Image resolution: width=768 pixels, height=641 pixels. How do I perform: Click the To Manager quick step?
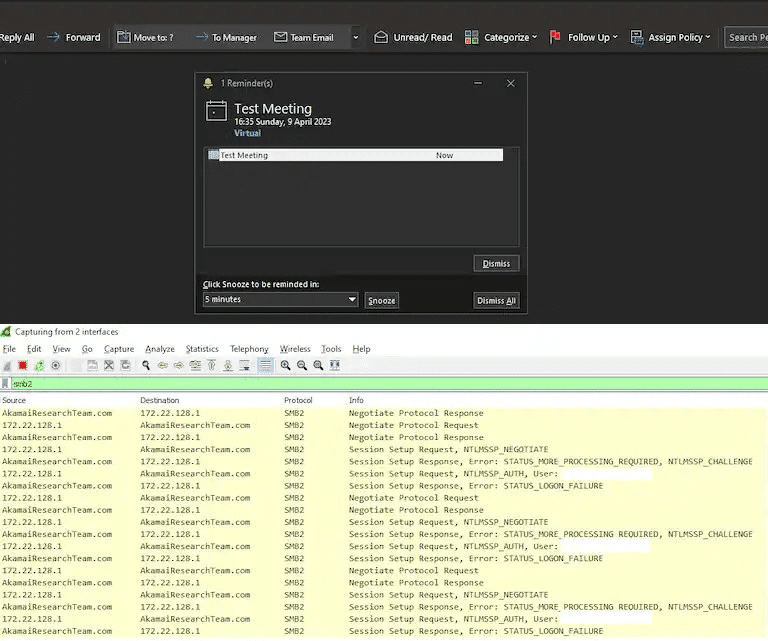(x=226, y=37)
